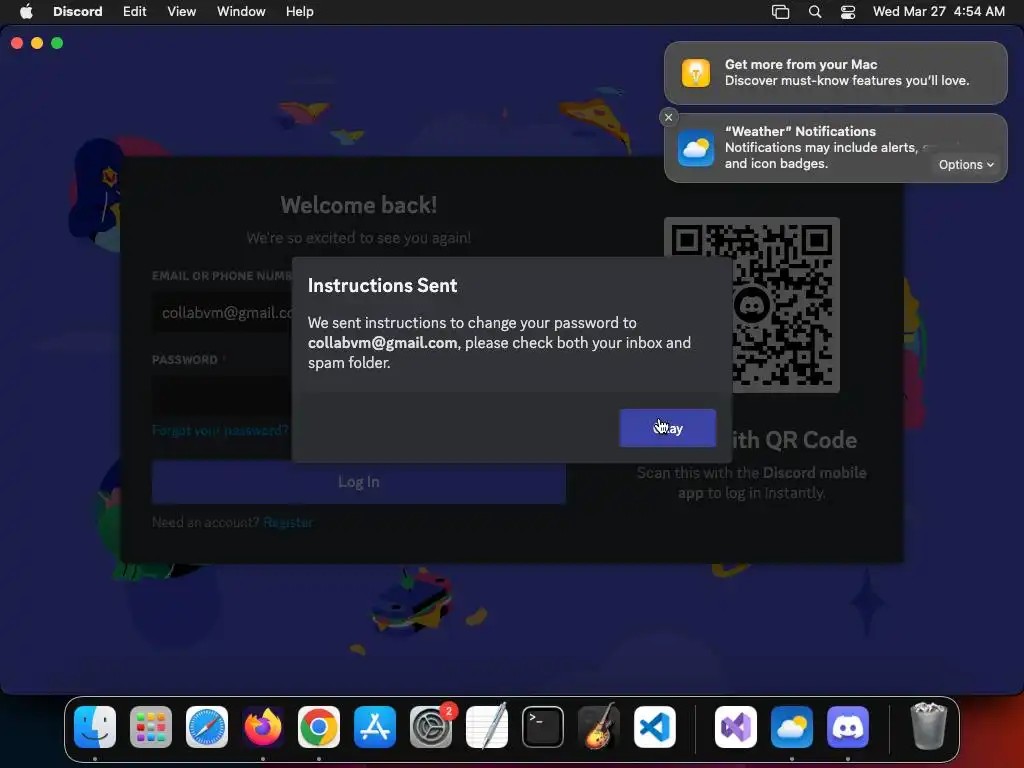
Task: Click Forgot your password link
Action: pos(220,430)
